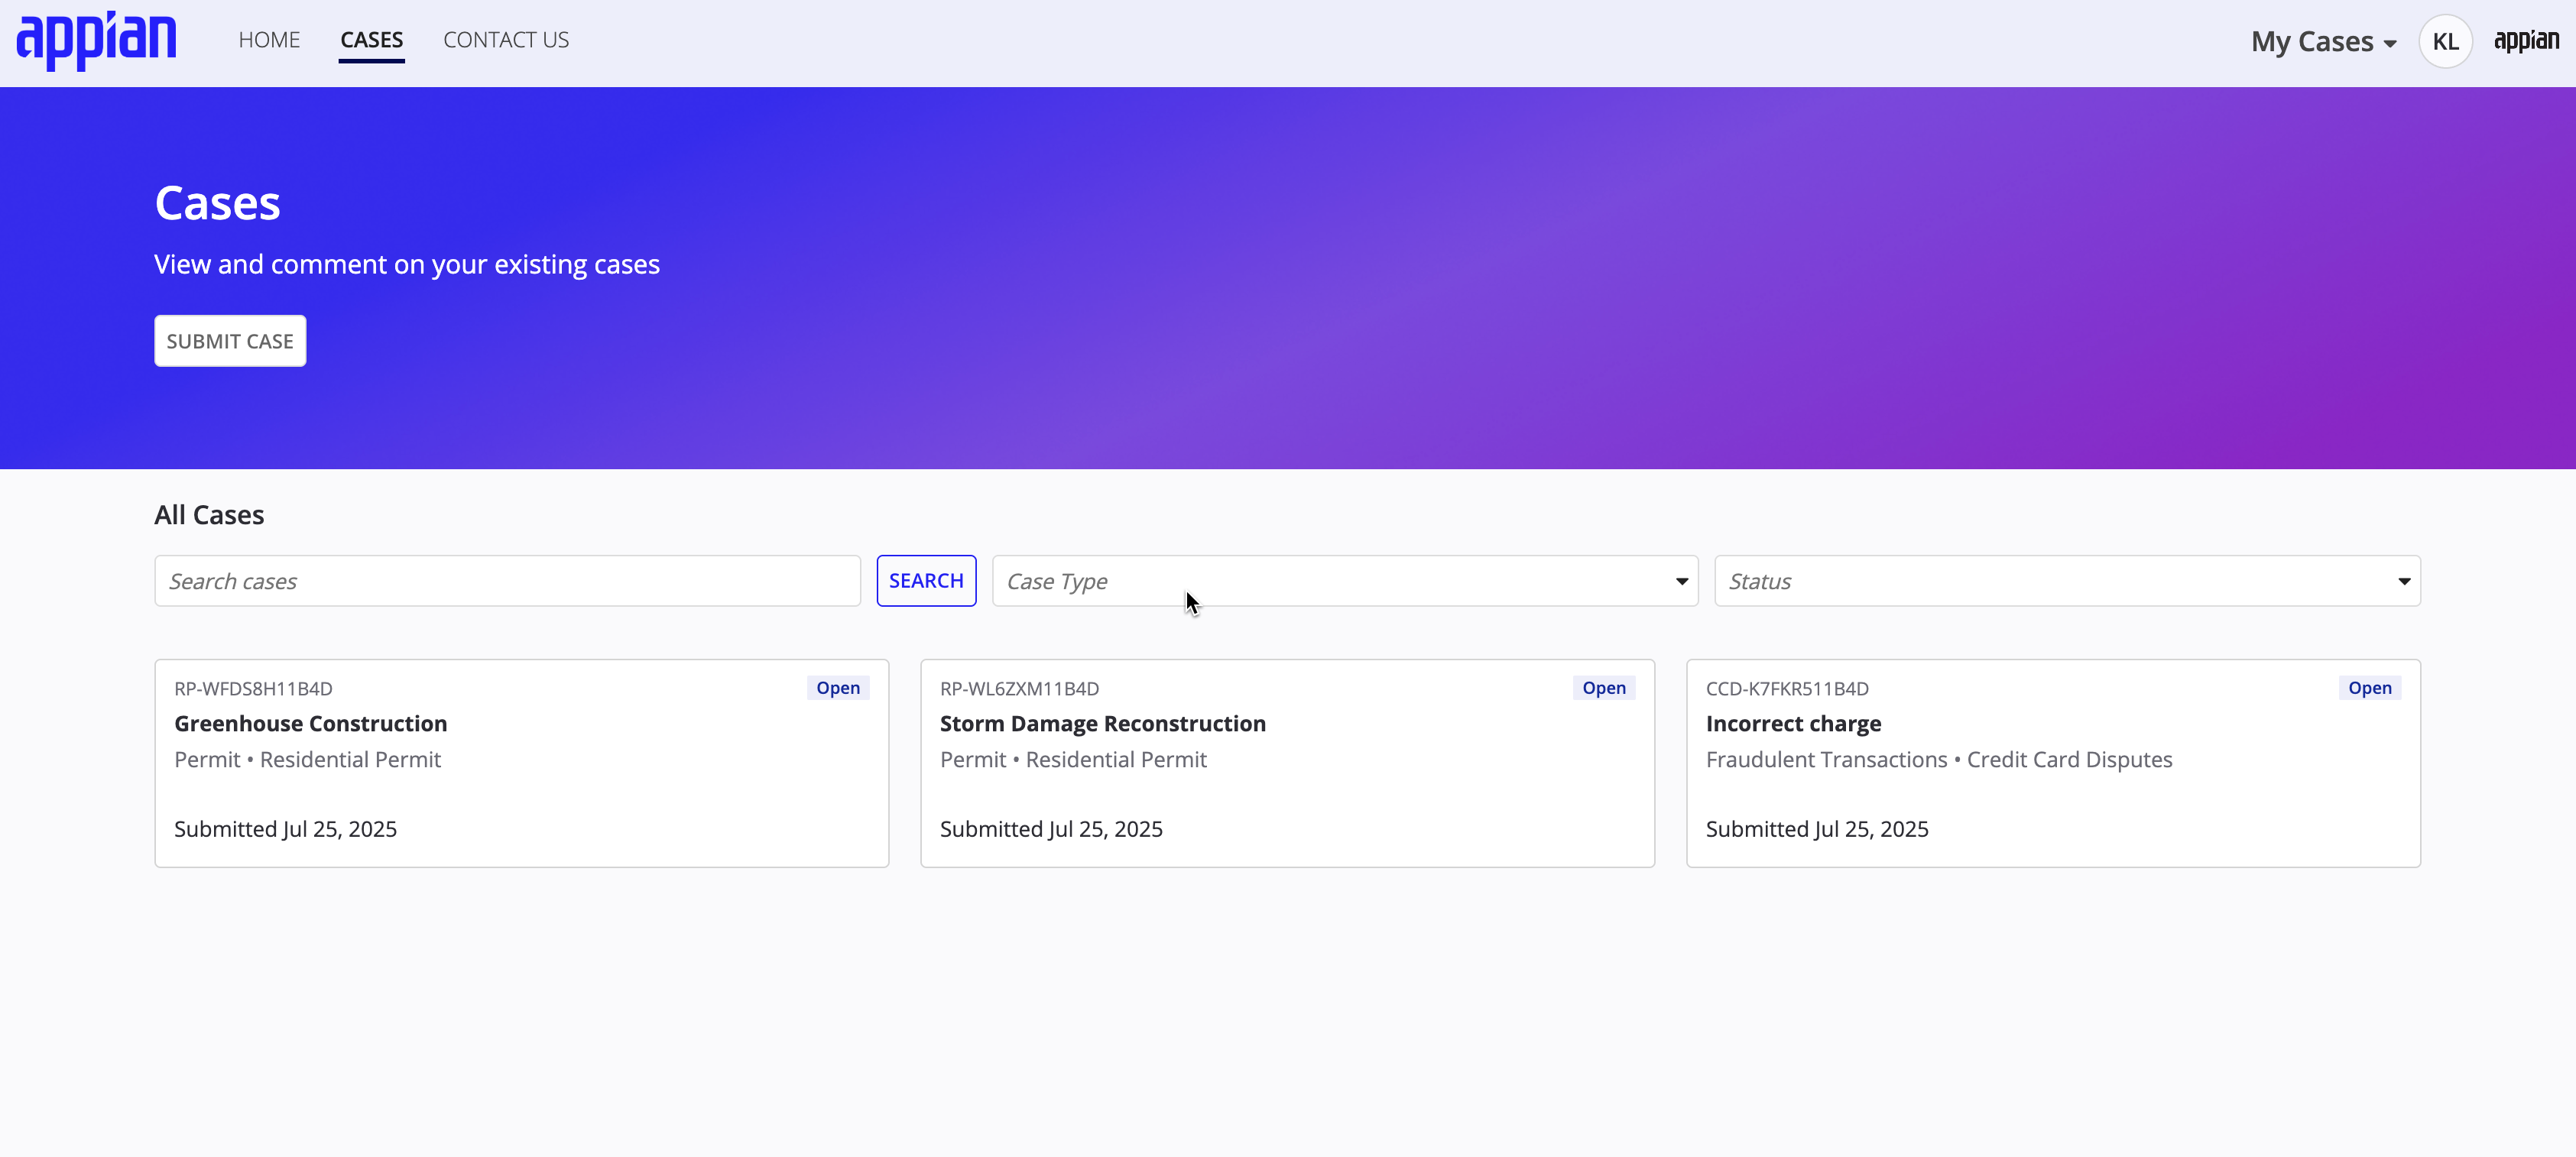2576x1157 pixels.
Task: Click the Appian logo at top left
Action: coord(96,41)
